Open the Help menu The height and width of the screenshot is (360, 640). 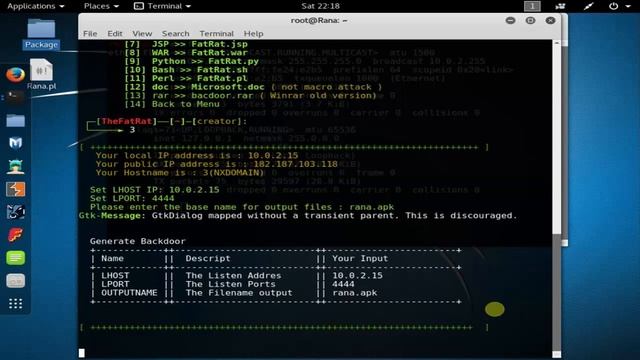point(253,33)
